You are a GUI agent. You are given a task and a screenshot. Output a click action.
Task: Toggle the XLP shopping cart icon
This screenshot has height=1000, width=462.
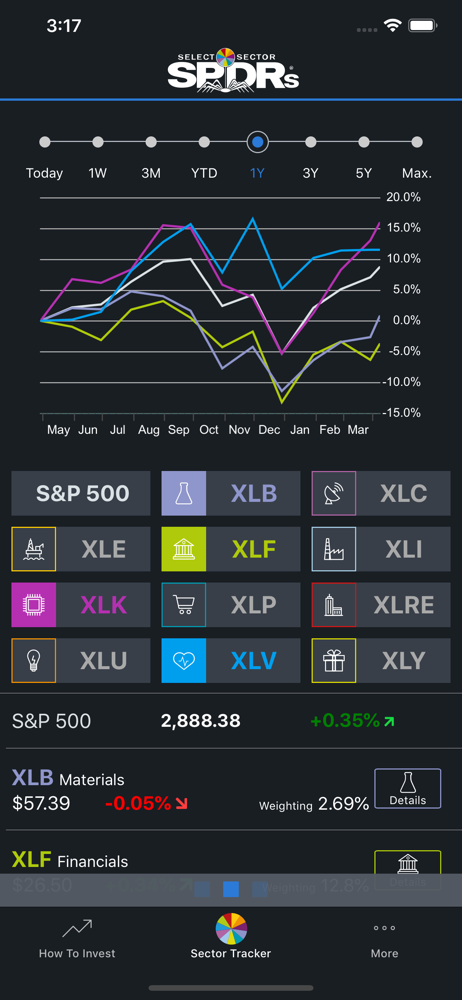click(184, 605)
